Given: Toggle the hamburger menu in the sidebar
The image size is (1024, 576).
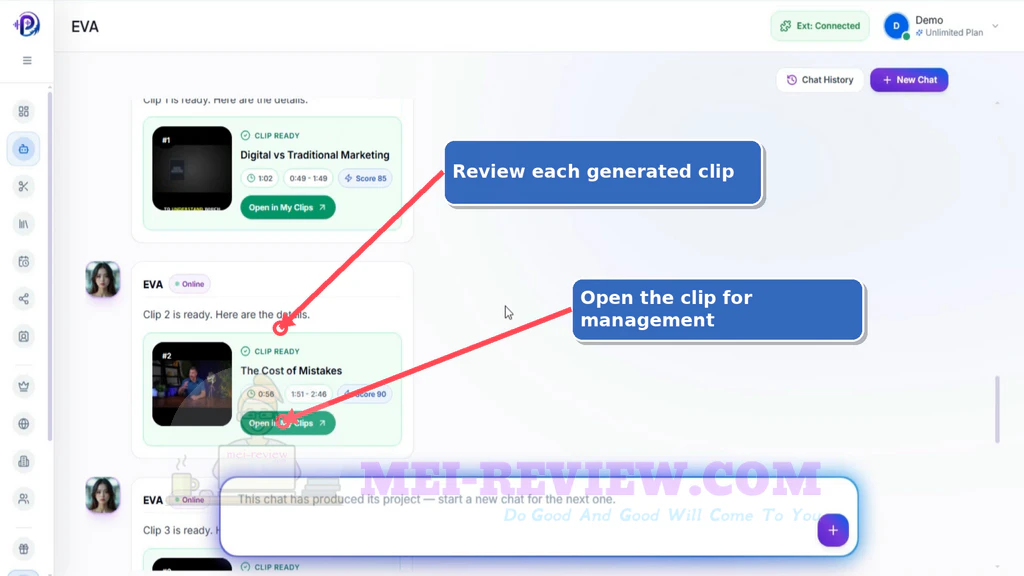Looking at the screenshot, I should [x=27, y=61].
